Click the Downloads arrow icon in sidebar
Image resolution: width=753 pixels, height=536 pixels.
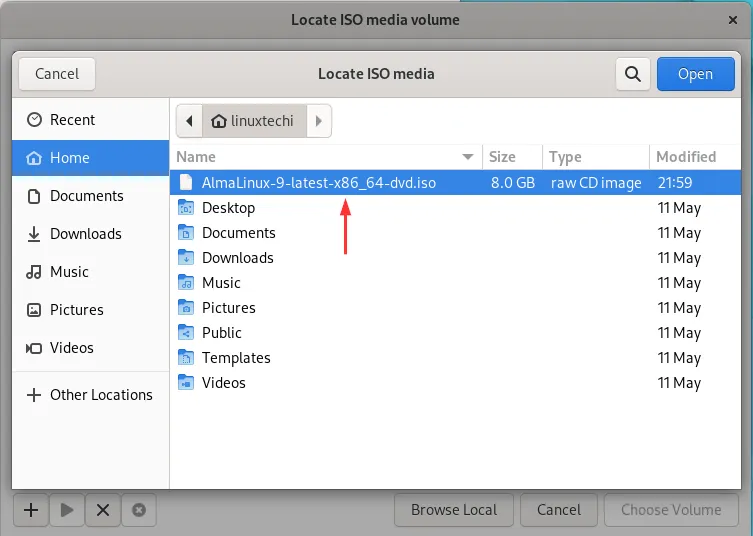[x=34, y=234]
